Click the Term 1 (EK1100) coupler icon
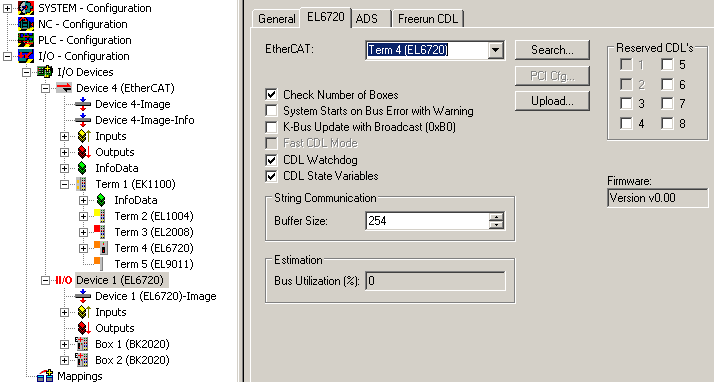This screenshot has width=714, height=382. [82, 184]
